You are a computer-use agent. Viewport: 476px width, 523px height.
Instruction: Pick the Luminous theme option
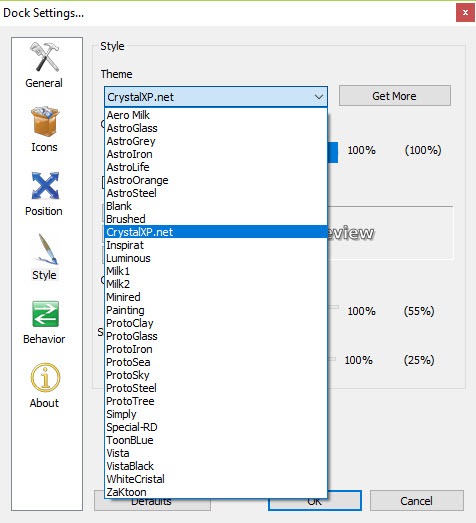point(215,258)
